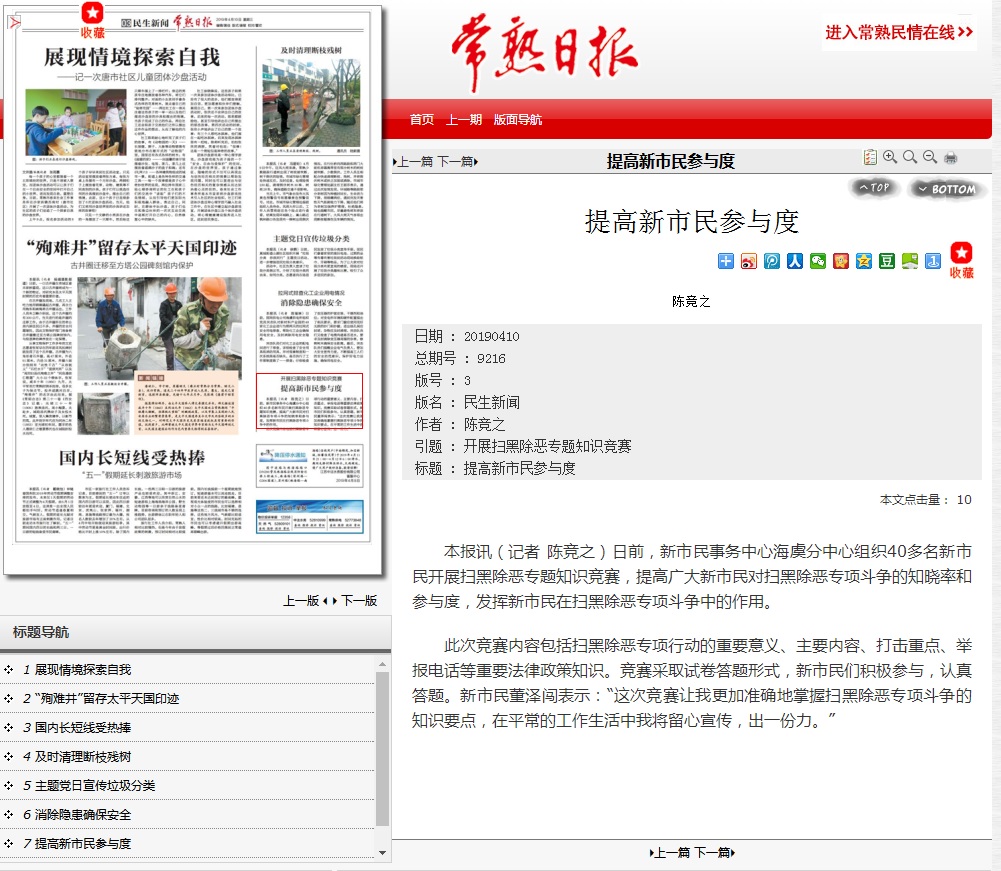Zoom out article text with minus magnifier

point(930,157)
